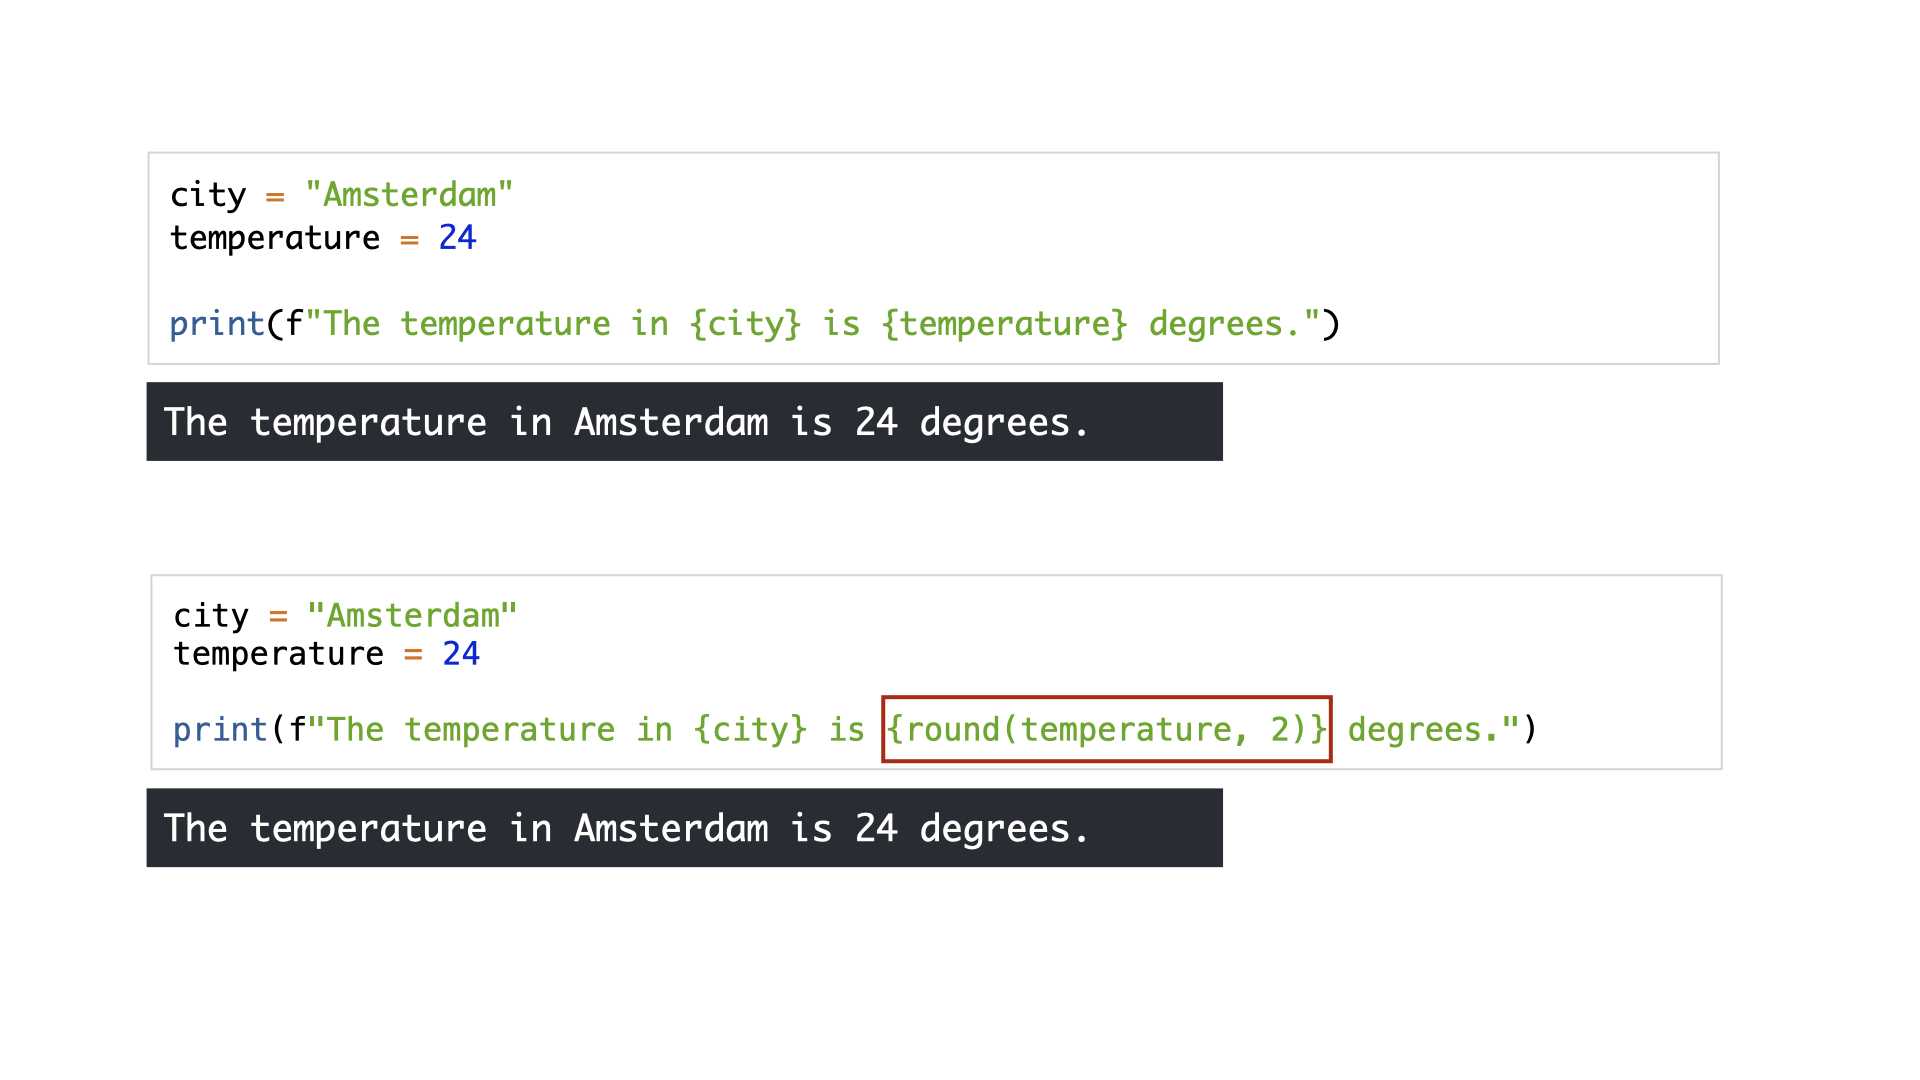Click temperature variable in second code block
Viewport: 1920px width, 1080px height.
click(x=279, y=654)
